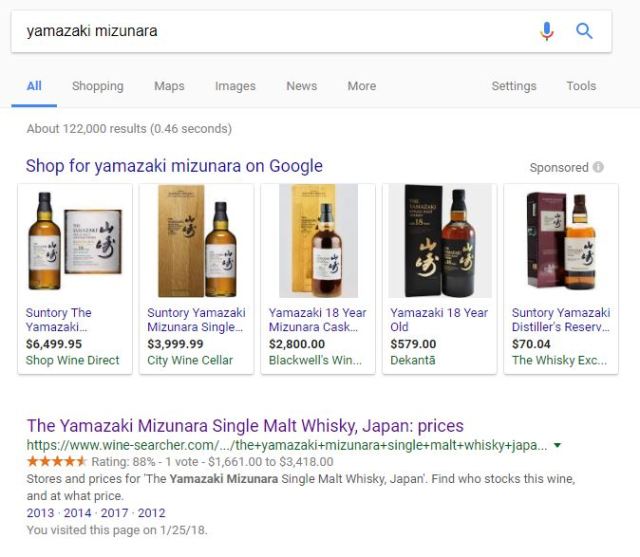The height and width of the screenshot is (557, 640).
Task: Click the Dekantā seller name
Action: 413,360
